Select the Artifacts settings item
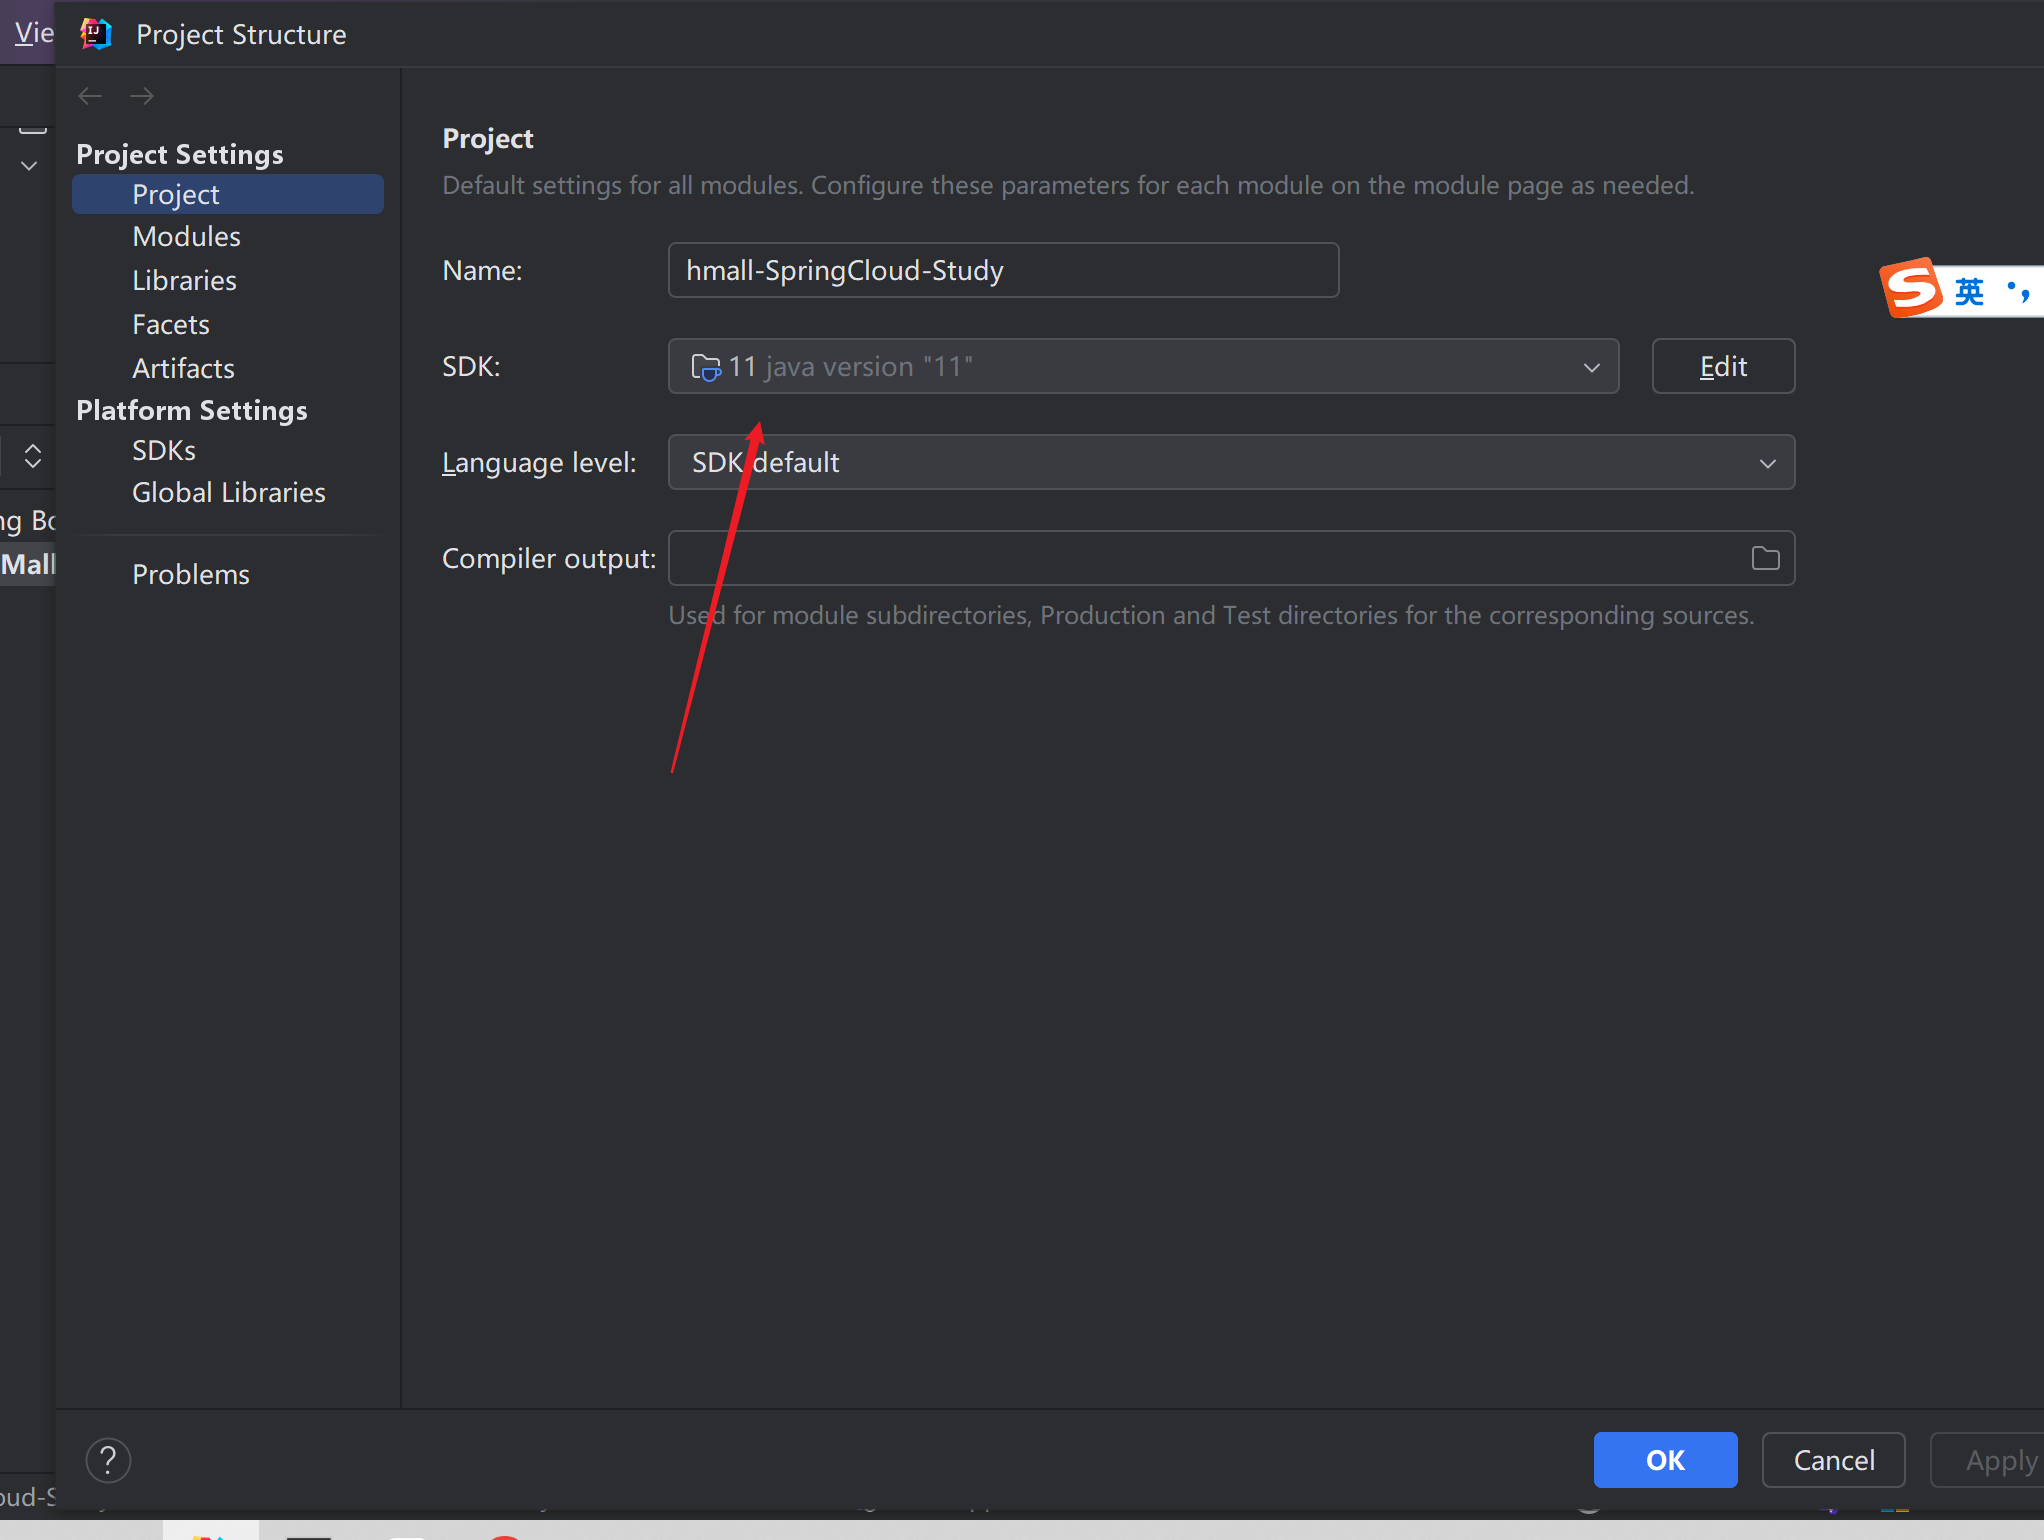 tap(183, 369)
